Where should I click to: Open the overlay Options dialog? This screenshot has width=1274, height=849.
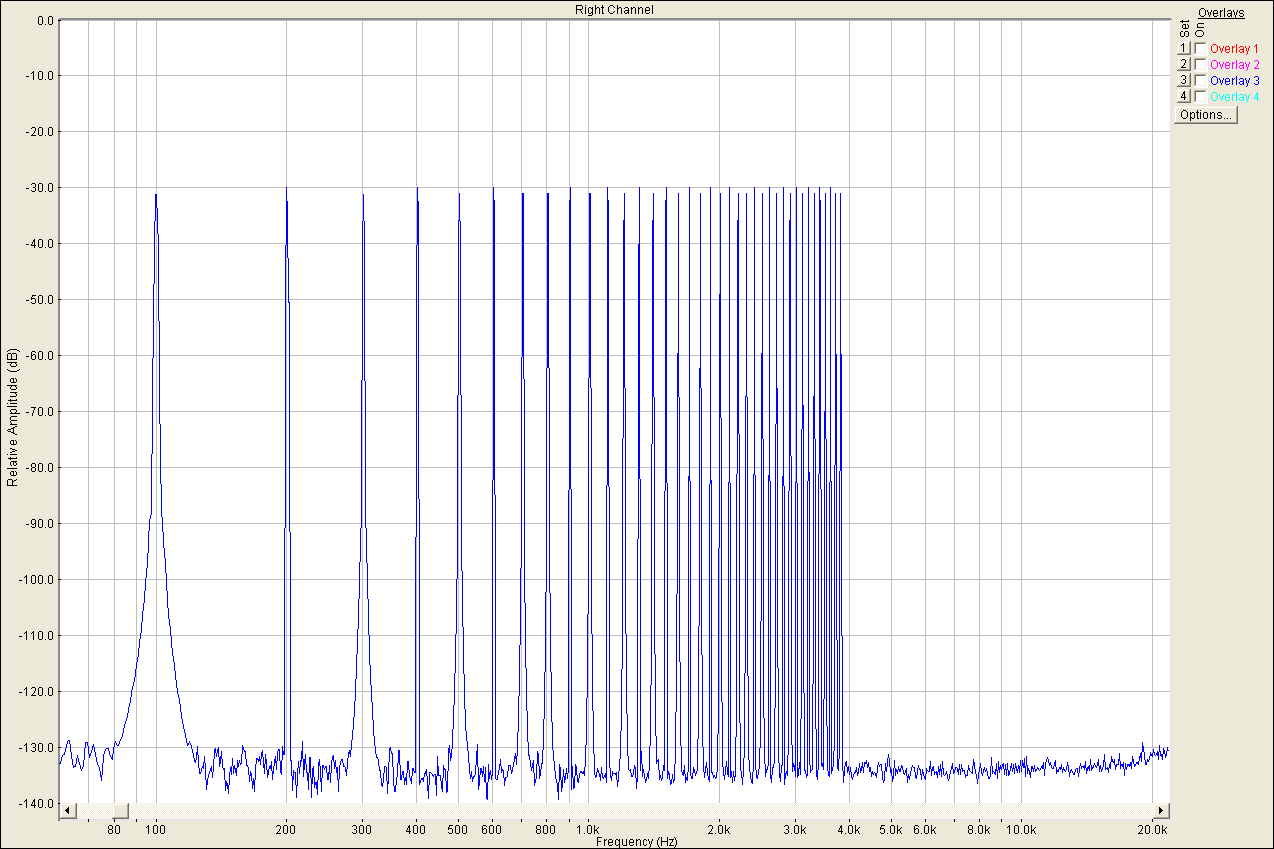pos(1206,115)
